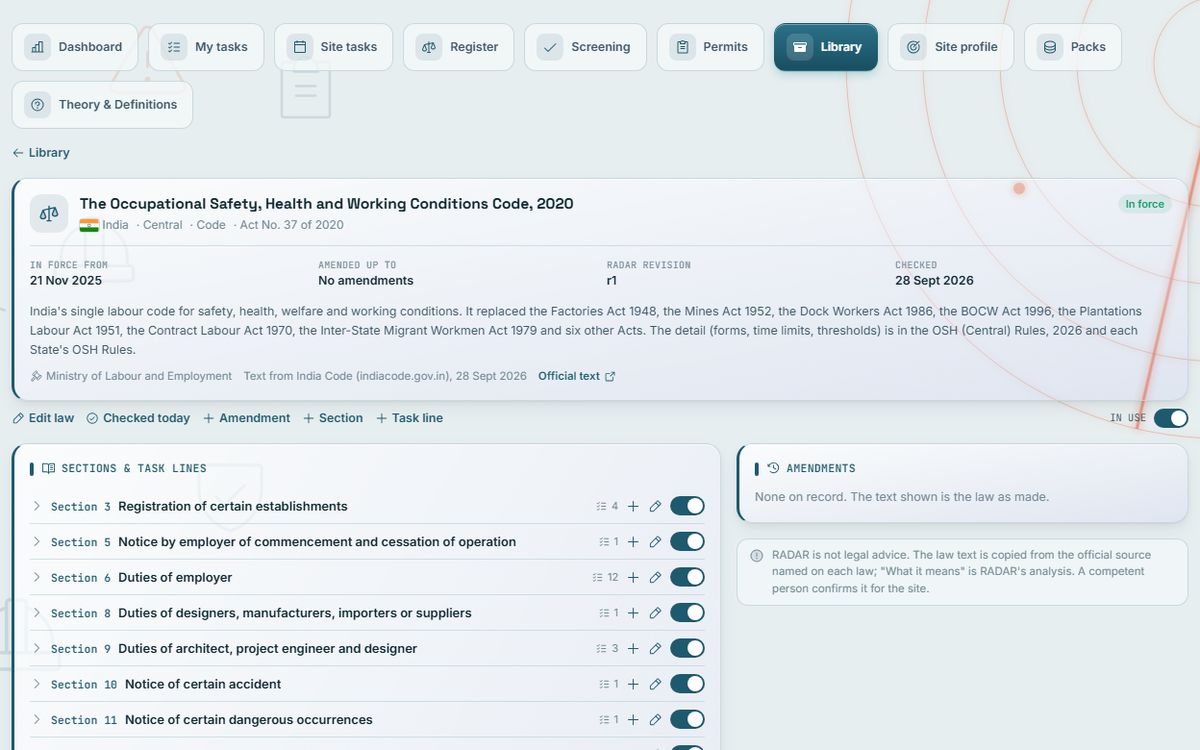Disable the Section 9 toggle
The width and height of the screenshot is (1200, 750).
pos(688,648)
